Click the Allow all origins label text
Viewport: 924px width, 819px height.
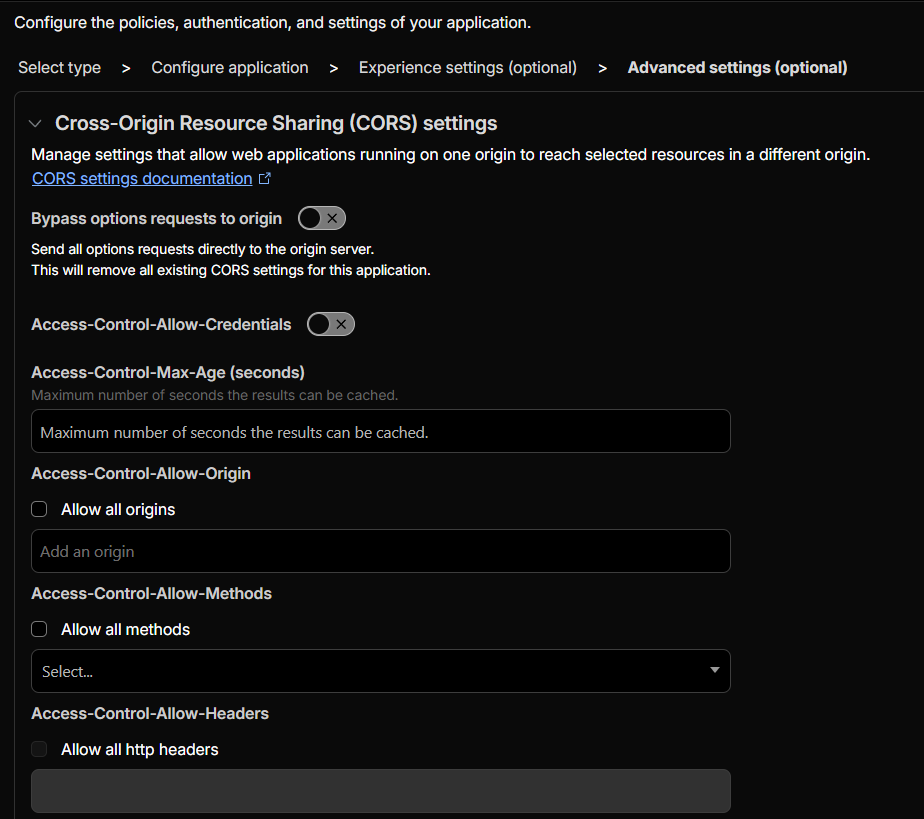pos(118,509)
